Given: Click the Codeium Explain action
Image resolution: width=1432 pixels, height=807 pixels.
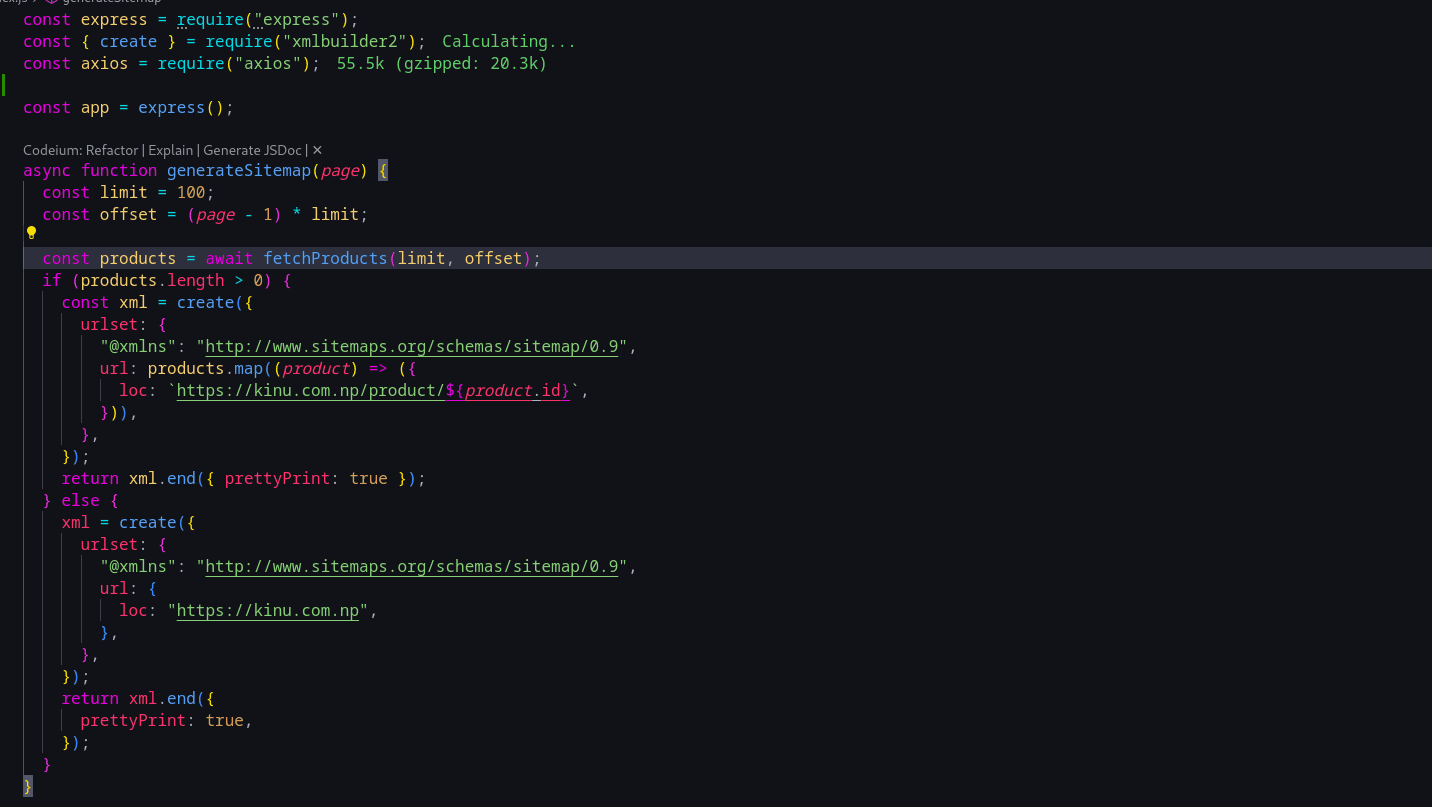Looking at the screenshot, I should 170,150.
